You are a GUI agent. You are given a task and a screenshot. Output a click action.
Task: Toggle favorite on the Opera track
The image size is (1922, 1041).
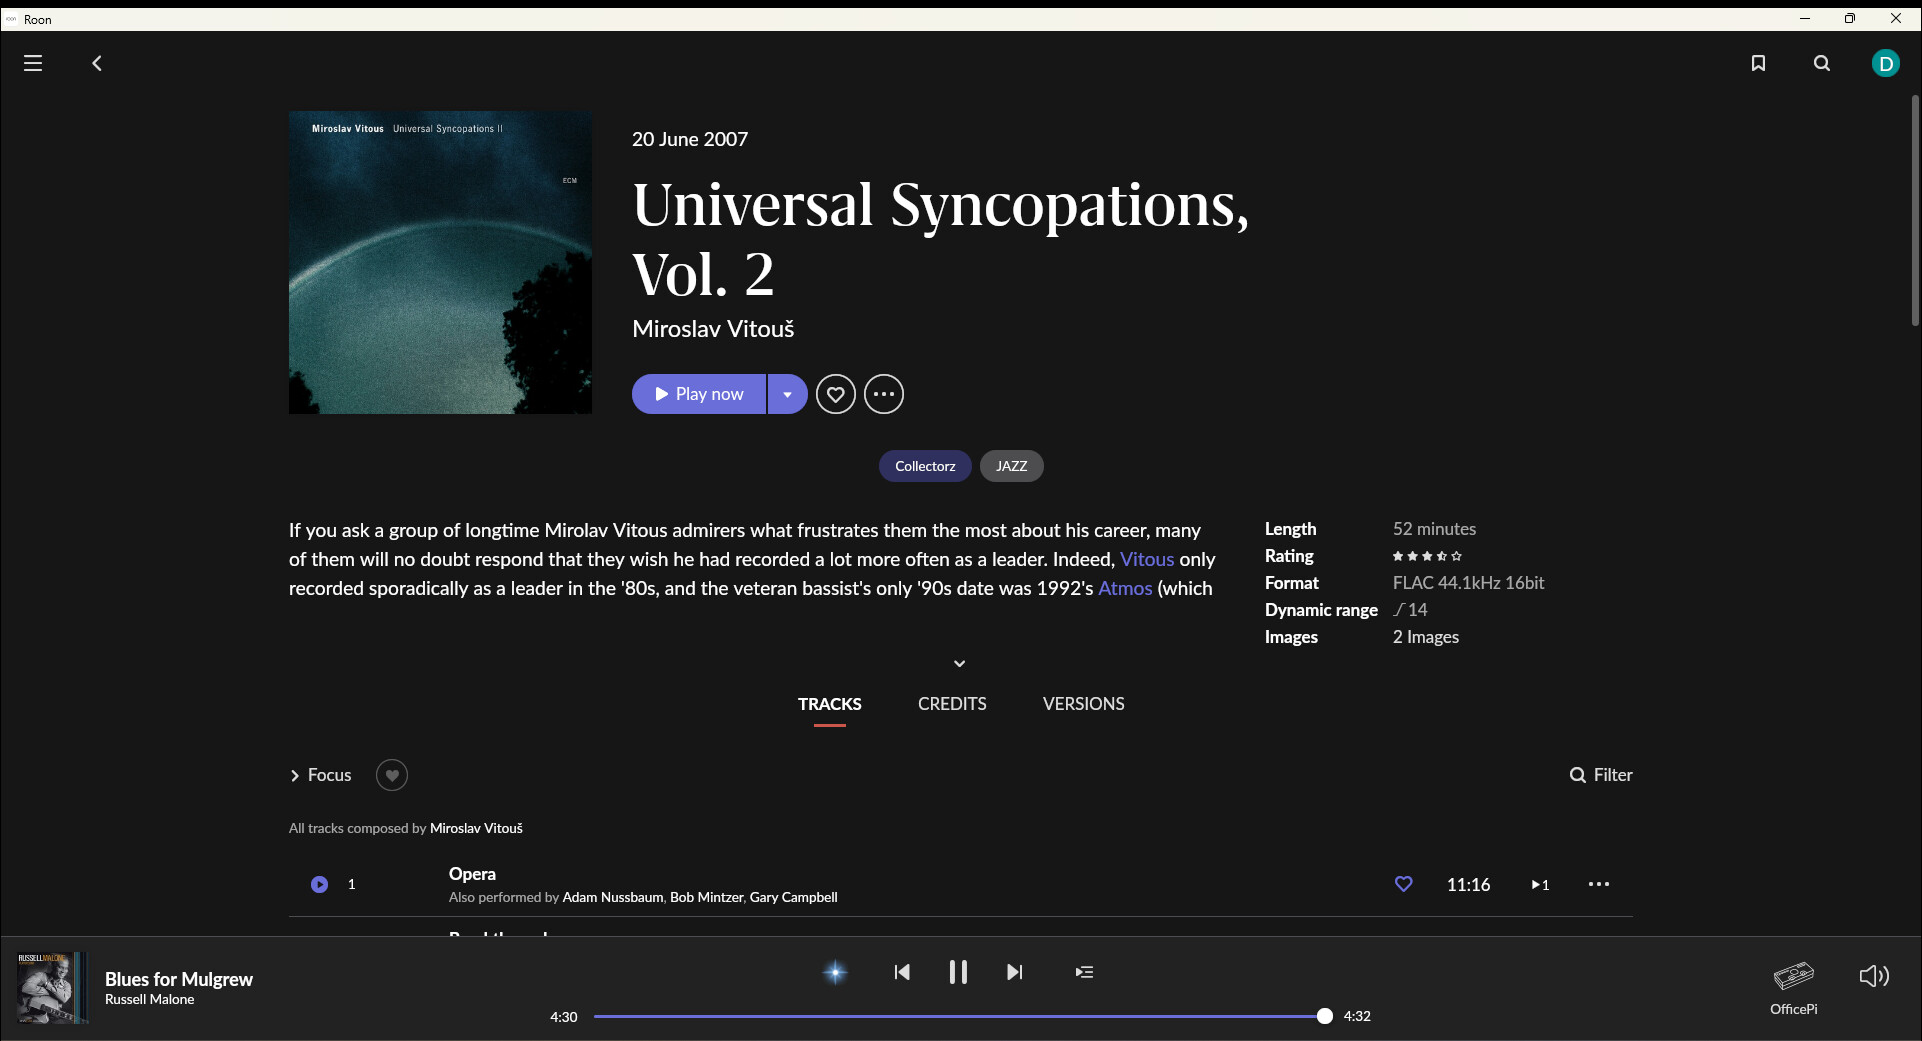tap(1403, 884)
